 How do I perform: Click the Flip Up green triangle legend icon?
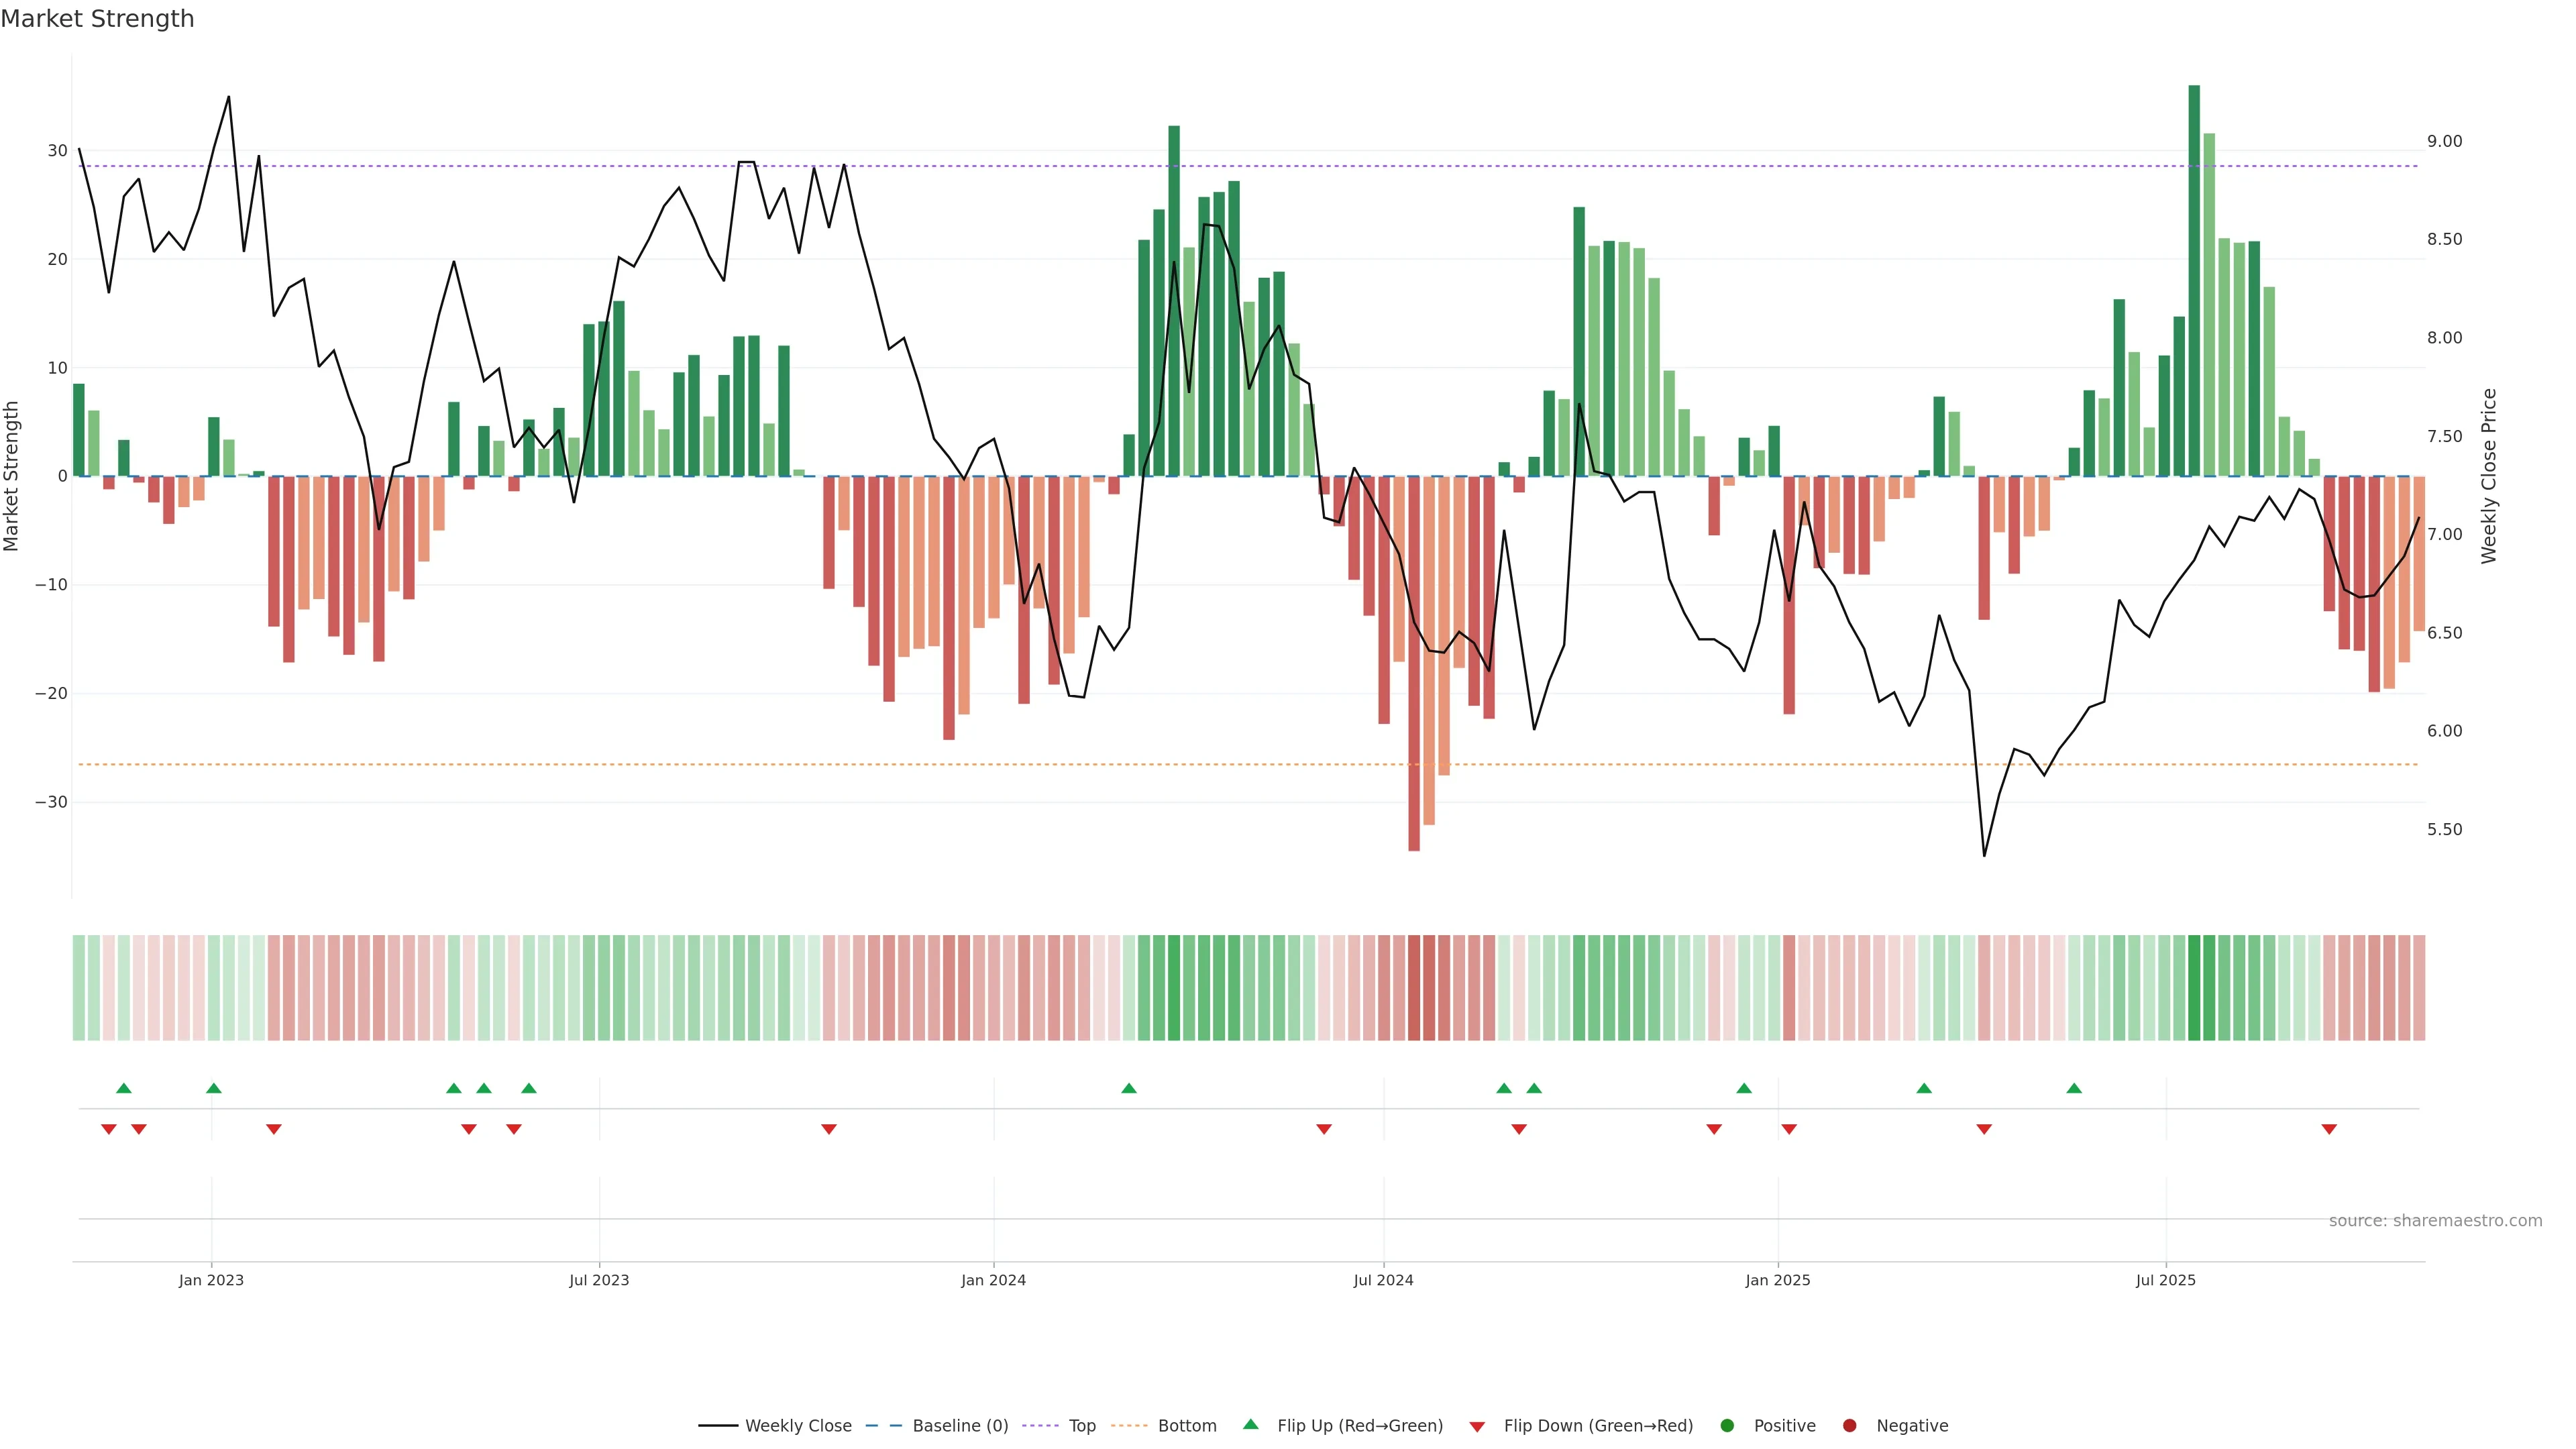point(1250,1425)
